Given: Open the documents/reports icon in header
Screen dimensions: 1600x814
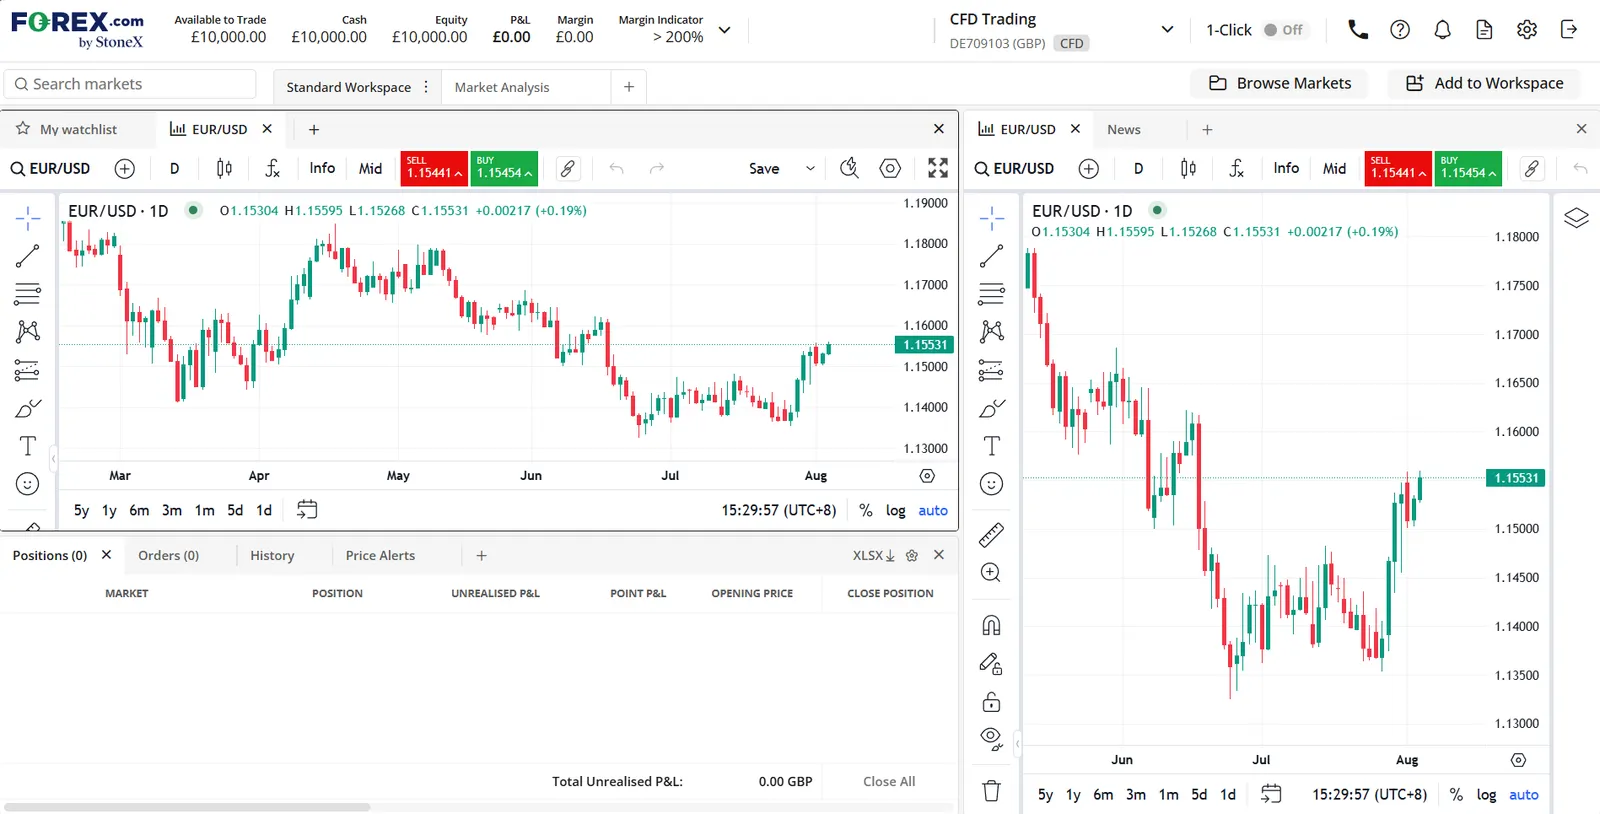Looking at the screenshot, I should click(x=1484, y=30).
